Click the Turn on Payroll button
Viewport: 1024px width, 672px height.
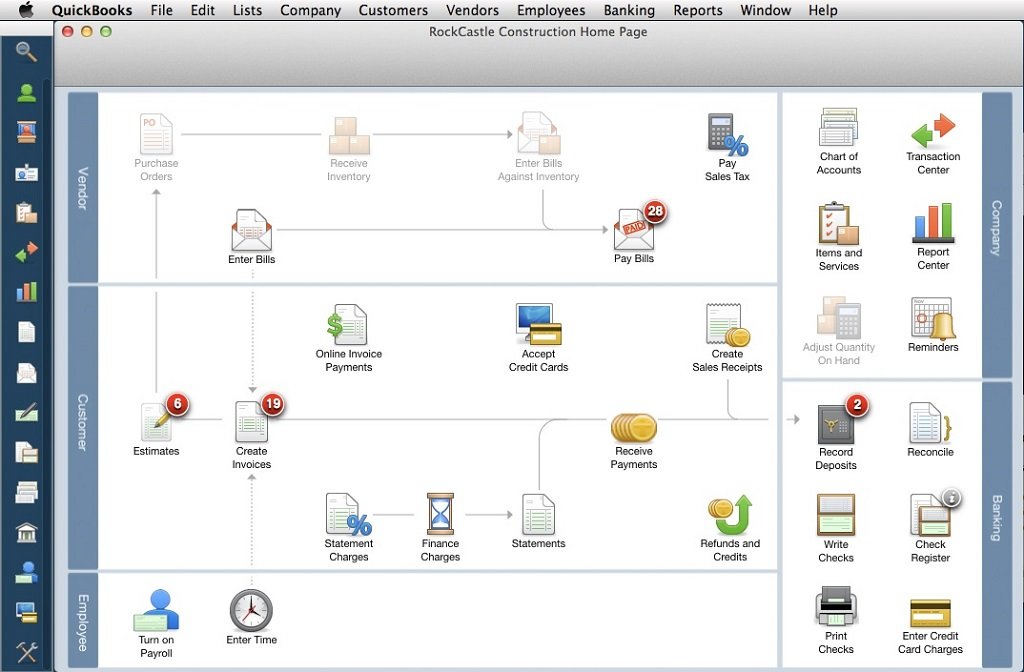pos(156,610)
